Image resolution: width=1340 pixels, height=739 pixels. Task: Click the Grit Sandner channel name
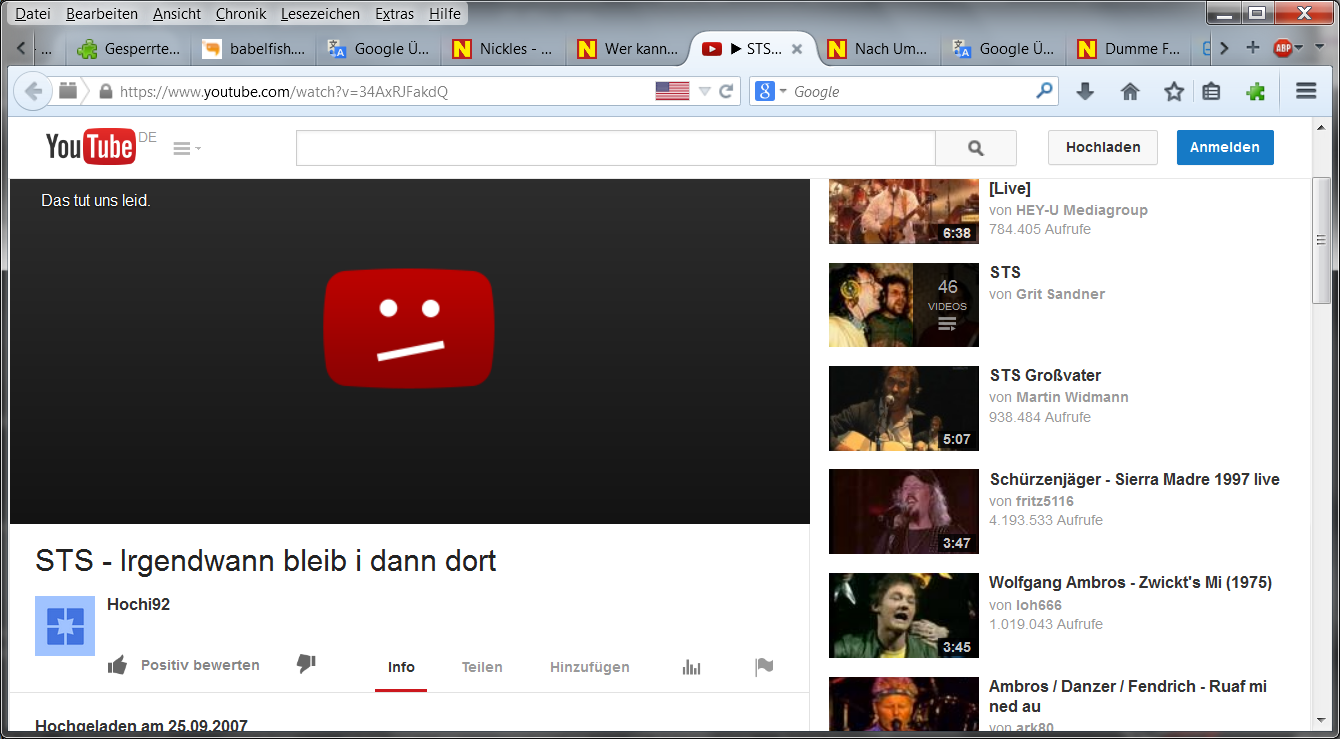1060,294
